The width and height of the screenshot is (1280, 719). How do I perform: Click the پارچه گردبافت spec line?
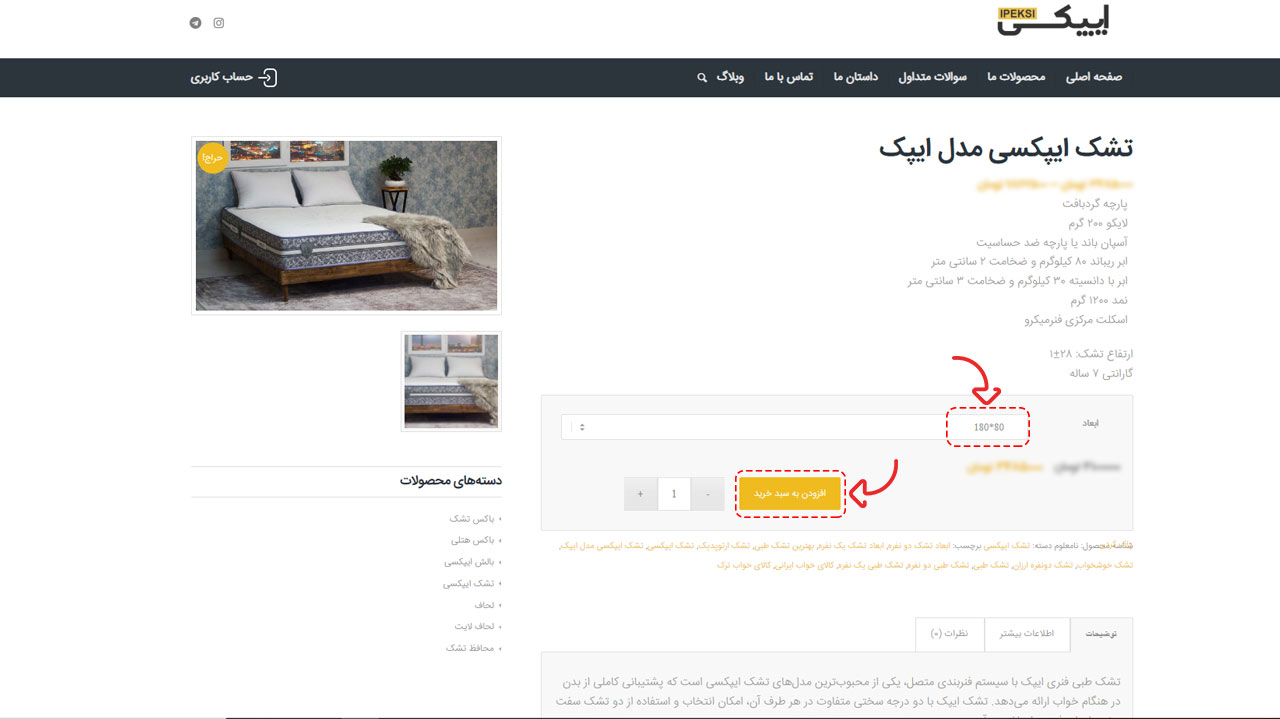1094,203
